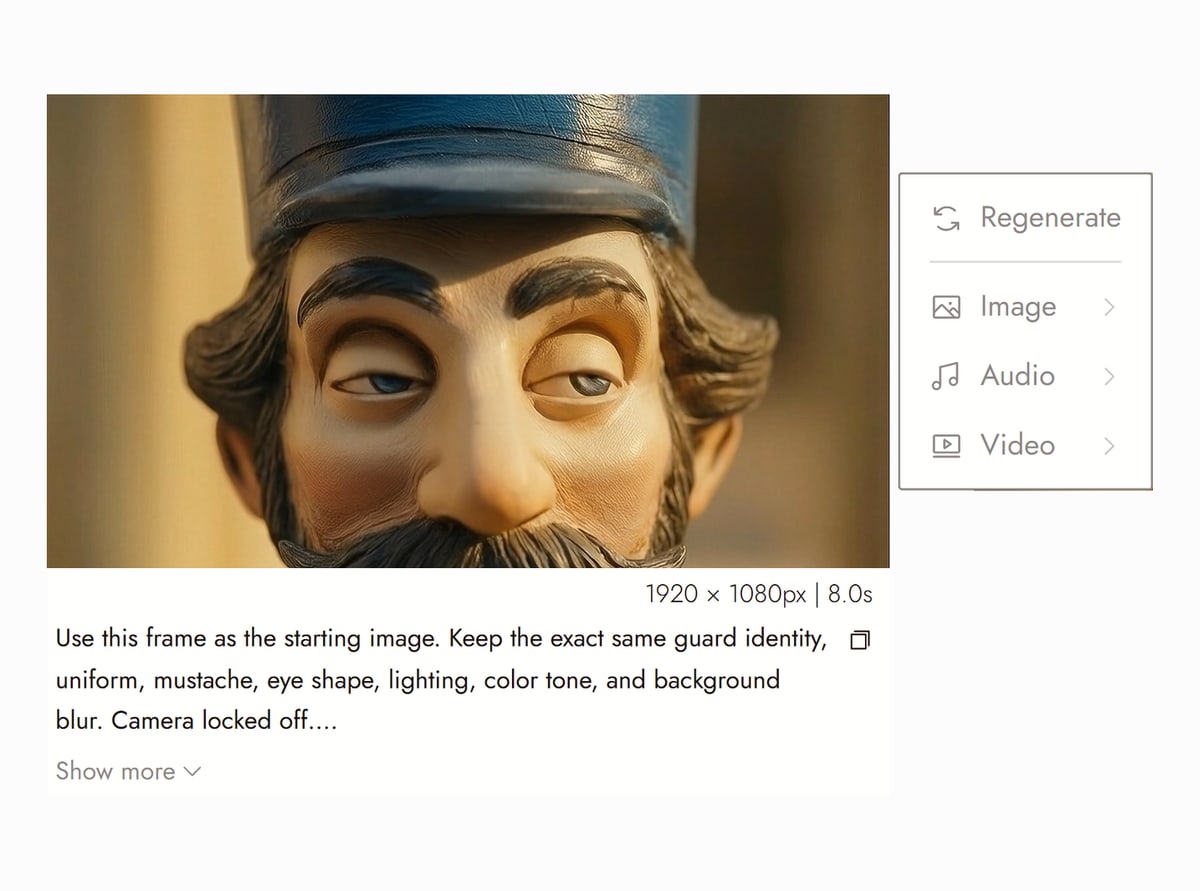Open the guard figurine video thumbnail
Screen dimensions: 1200x891
tap(468, 331)
